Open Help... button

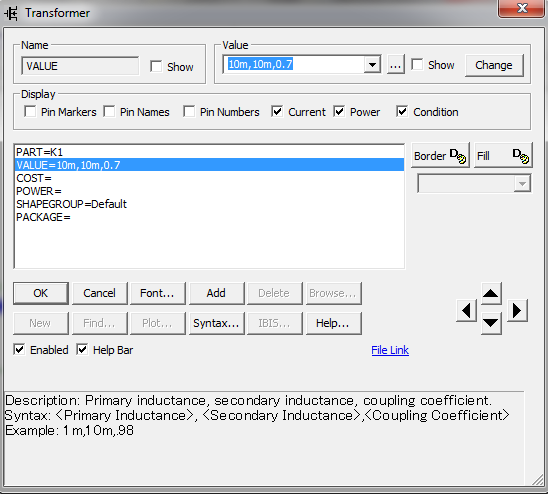tap(333, 323)
